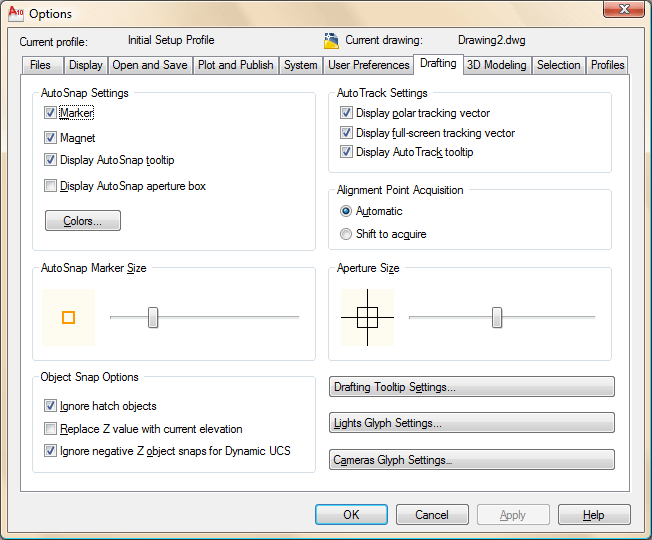Click the Drawing2.dwg file name
The image size is (652, 540).
tap(491, 40)
